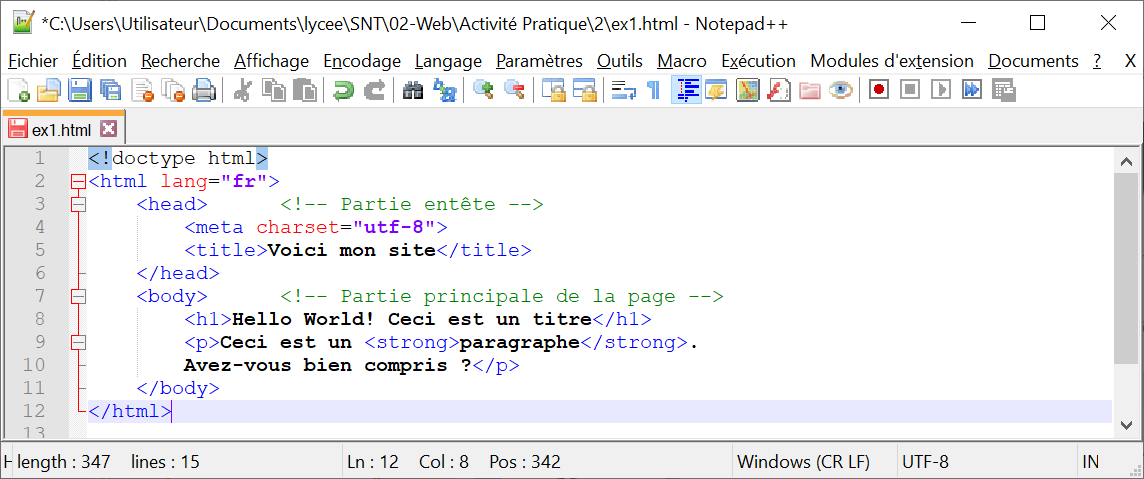Open Find with binoculars icon

pyautogui.click(x=413, y=90)
